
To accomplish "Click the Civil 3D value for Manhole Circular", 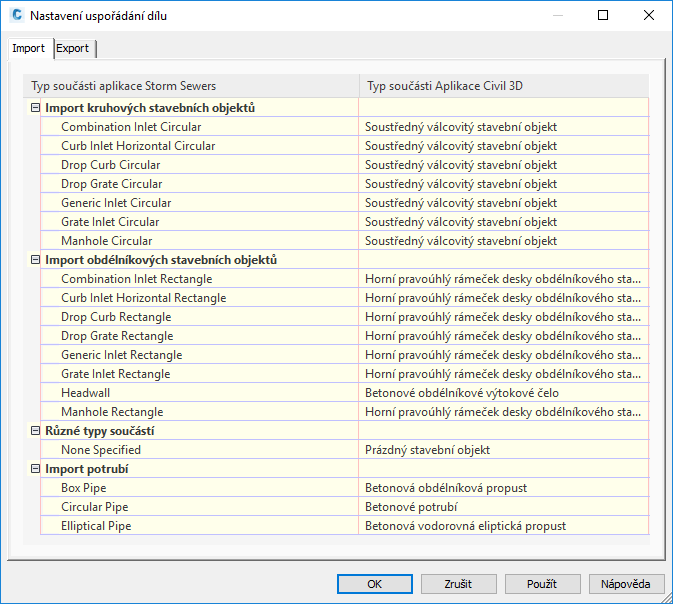I will 460,241.
